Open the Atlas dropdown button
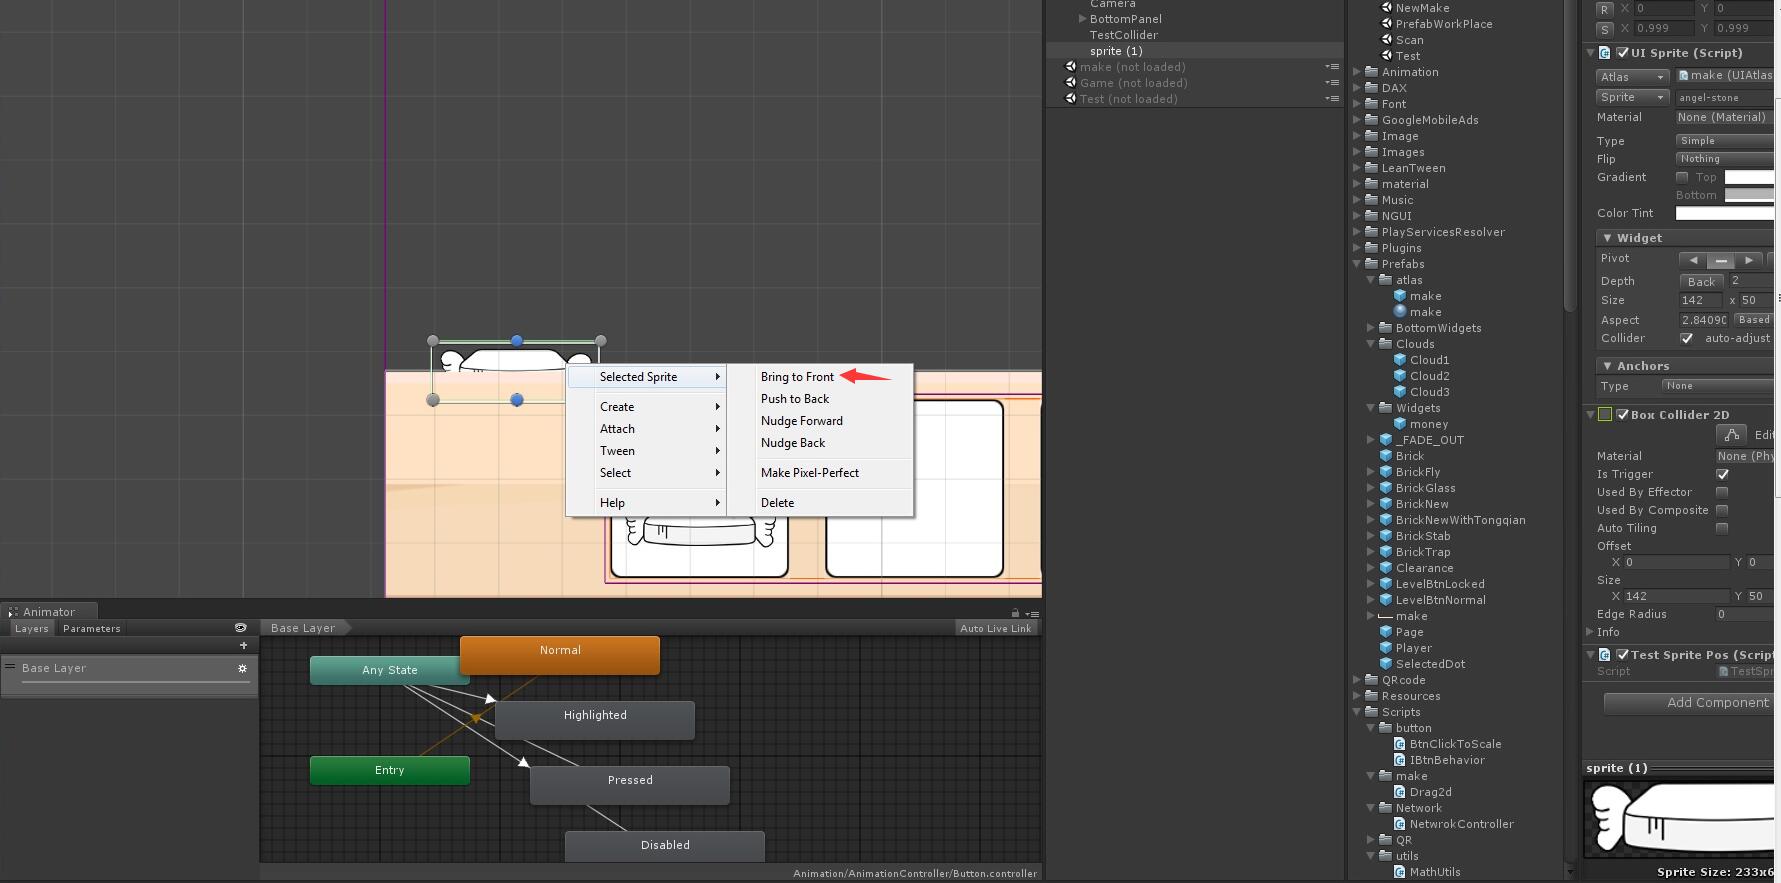Image resolution: width=1781 pixels, height=883 pixels. pyautogui.click(x=1632, y=77)
